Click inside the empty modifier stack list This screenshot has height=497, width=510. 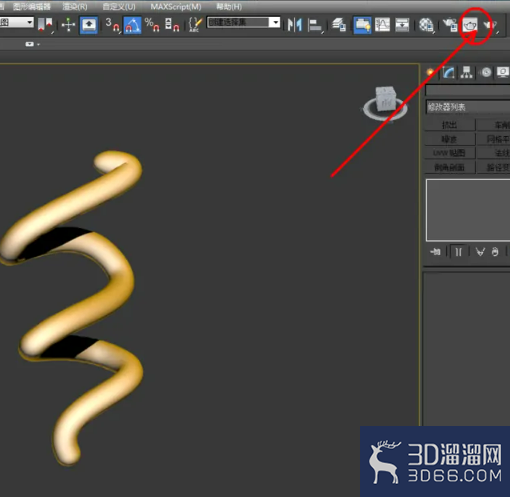pos(468,210)
